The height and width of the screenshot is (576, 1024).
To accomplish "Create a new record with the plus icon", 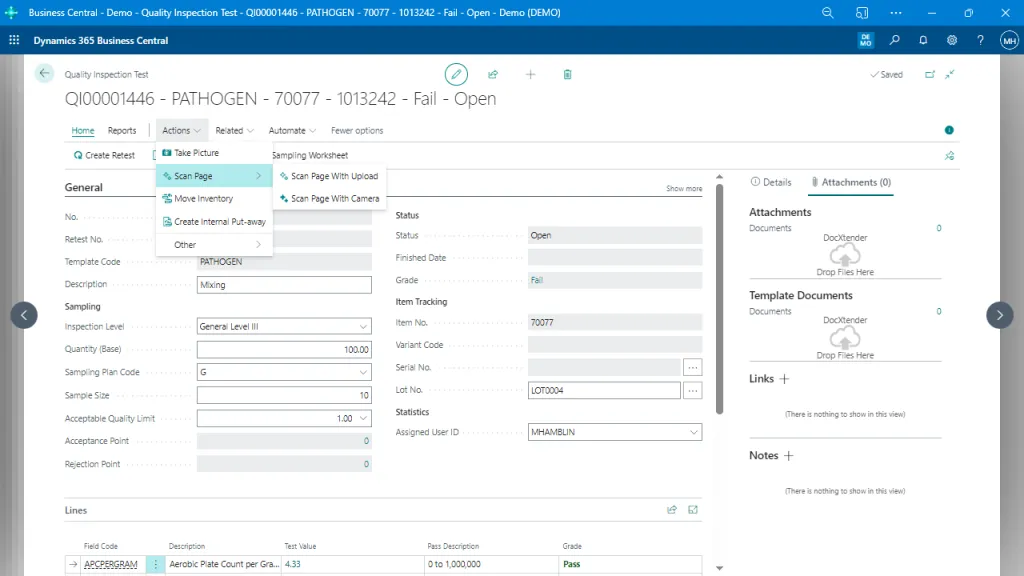I will pos(530,74).
